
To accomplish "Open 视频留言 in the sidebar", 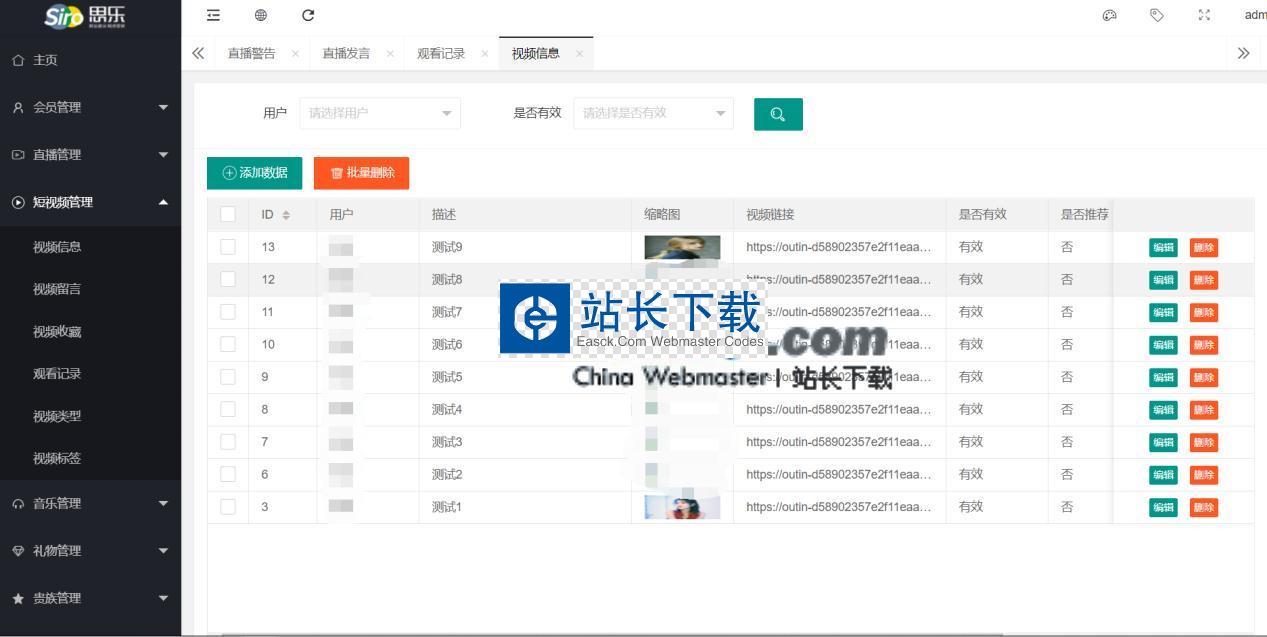I will [x=57, y=289].
